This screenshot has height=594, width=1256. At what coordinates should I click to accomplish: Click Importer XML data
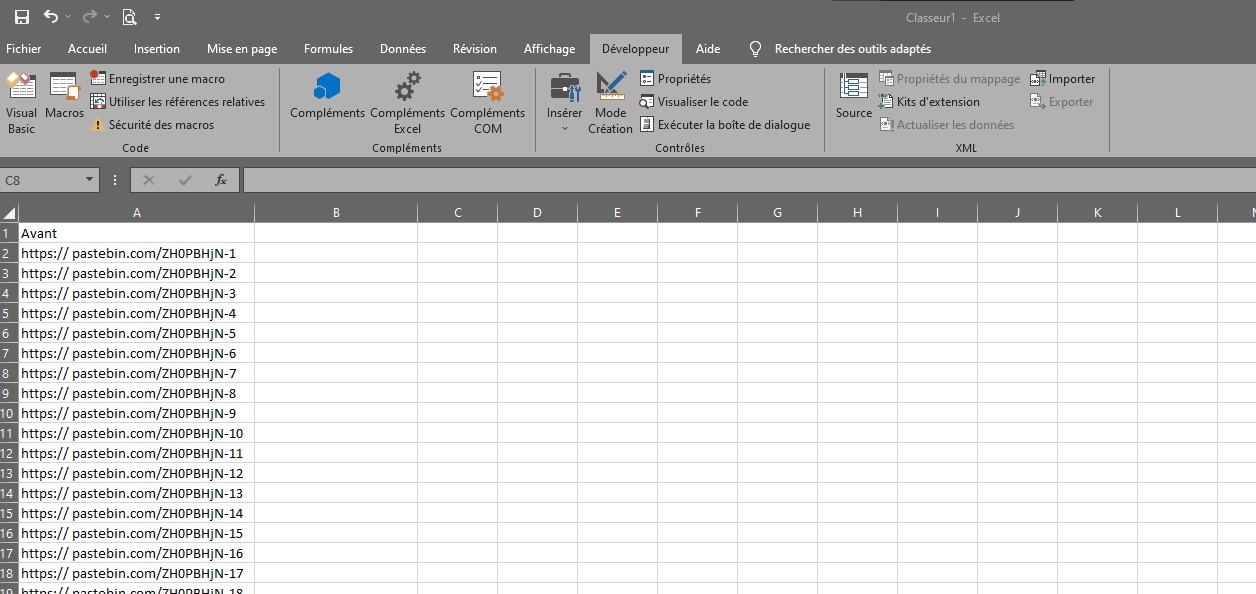coord(1063,79)
